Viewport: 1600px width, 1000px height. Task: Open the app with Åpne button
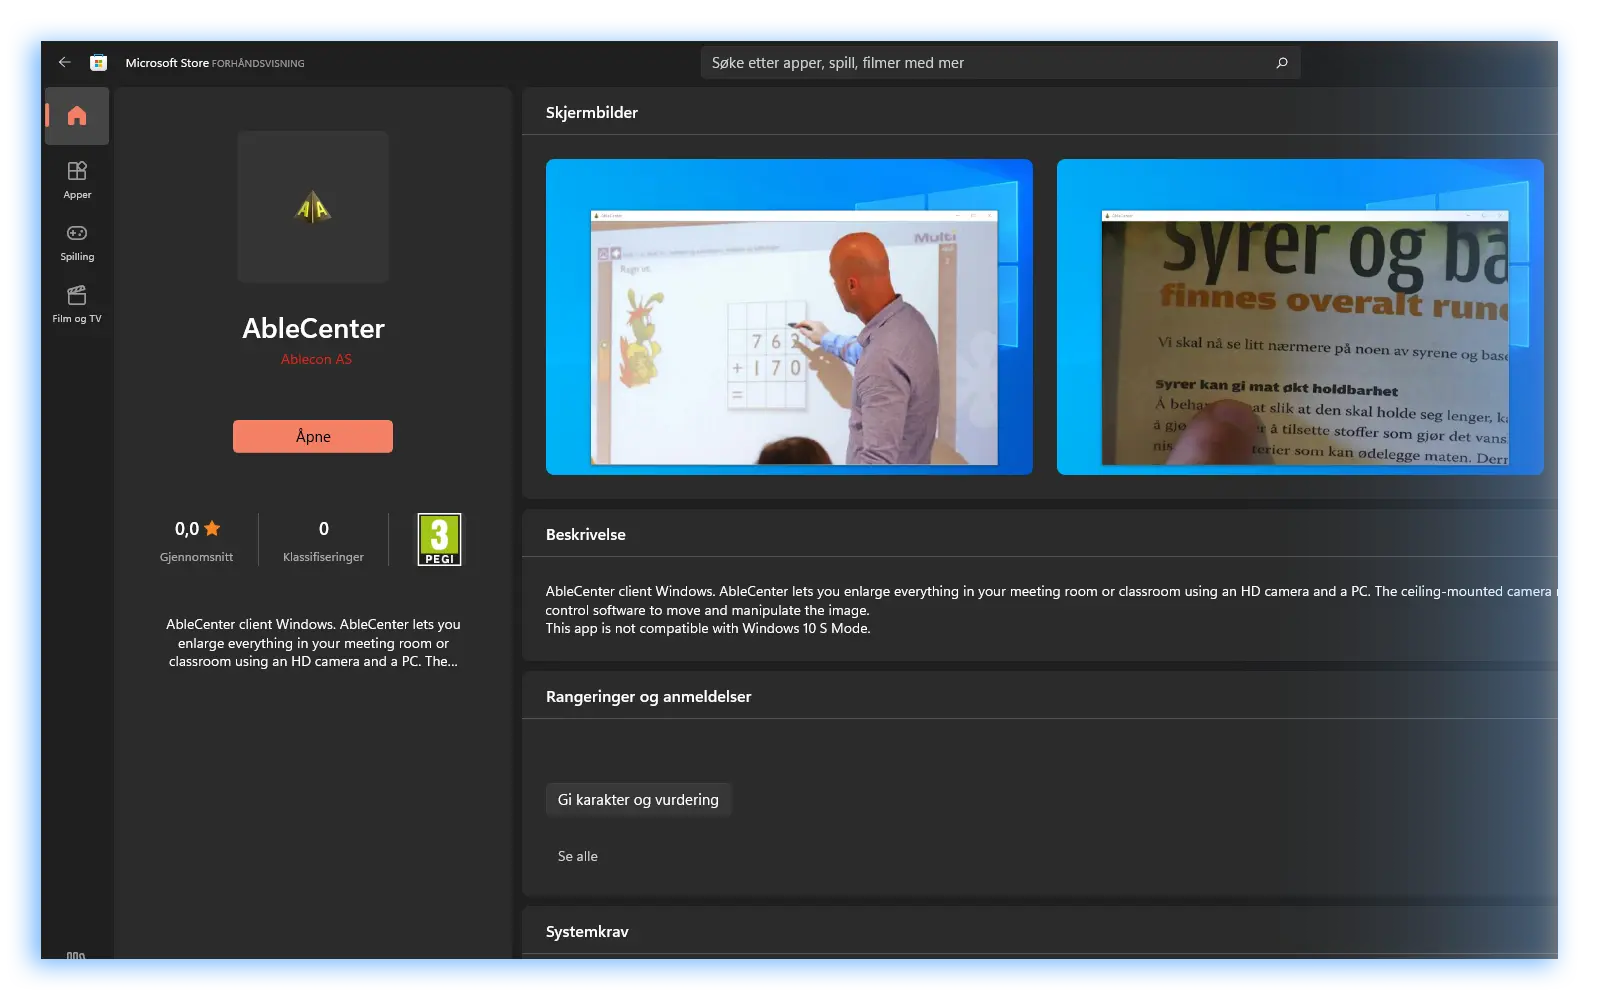[x=313, y=436]
